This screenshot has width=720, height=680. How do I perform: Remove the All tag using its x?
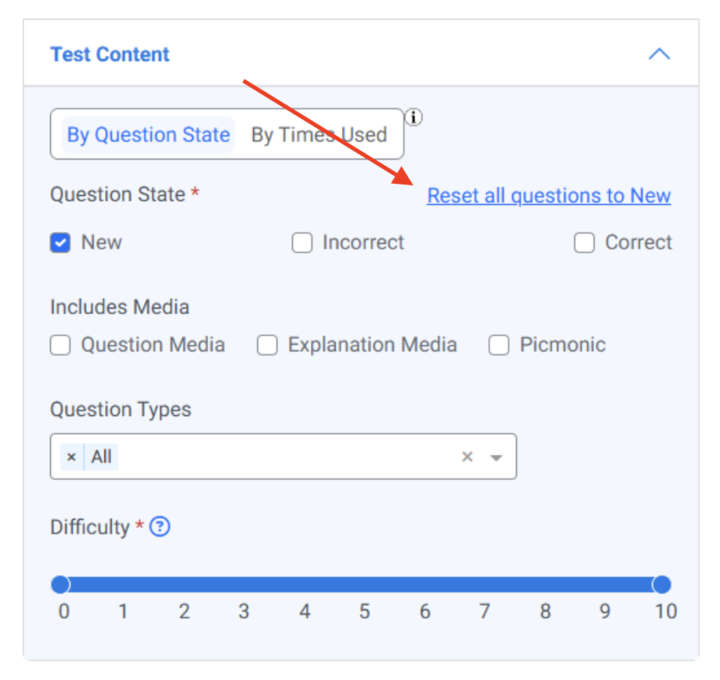pos(71,457)
